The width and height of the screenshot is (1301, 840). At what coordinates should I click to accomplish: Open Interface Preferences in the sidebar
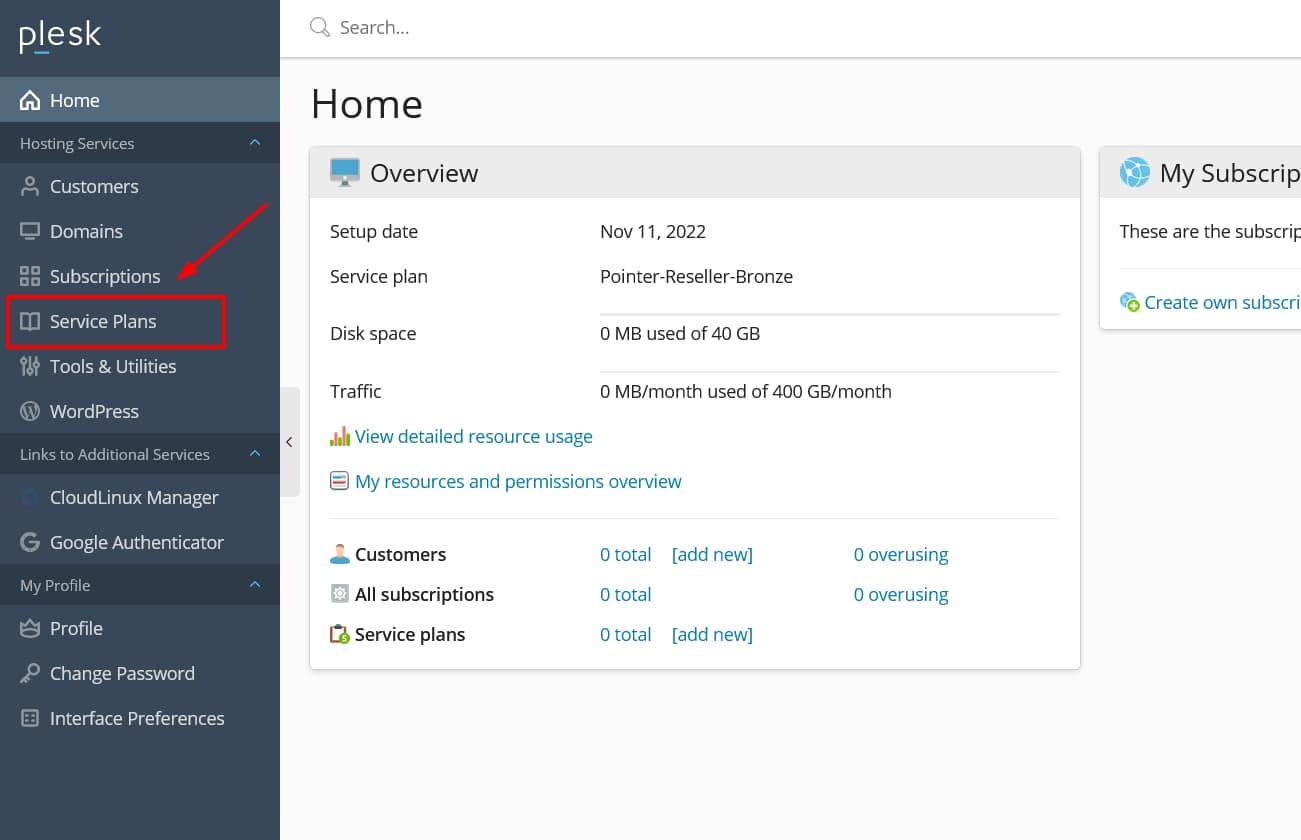point(140,718)
